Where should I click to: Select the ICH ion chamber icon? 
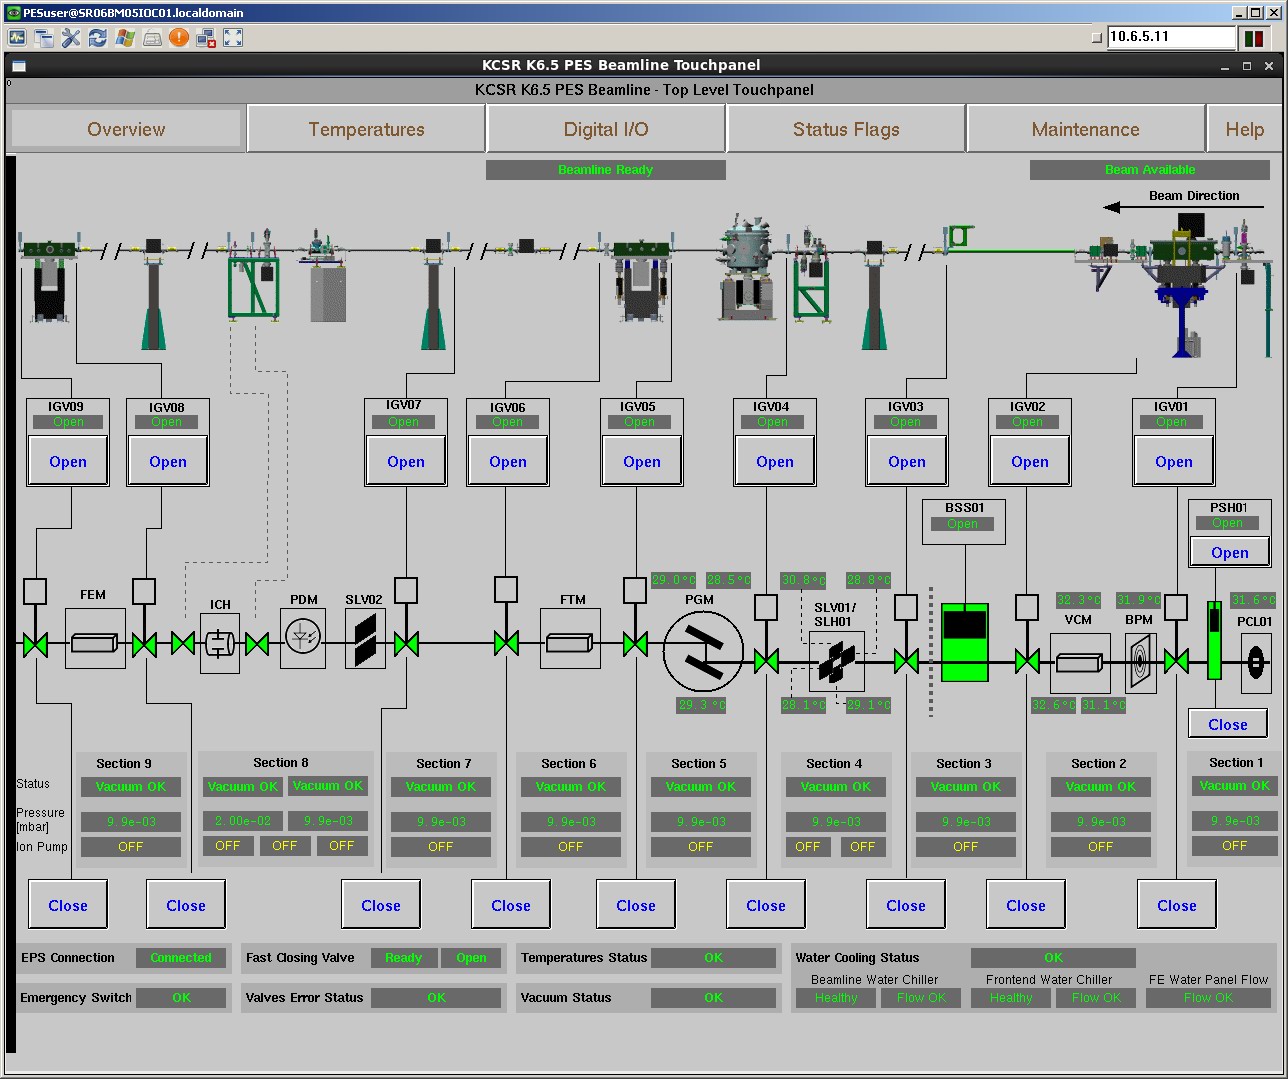[220, 643]
